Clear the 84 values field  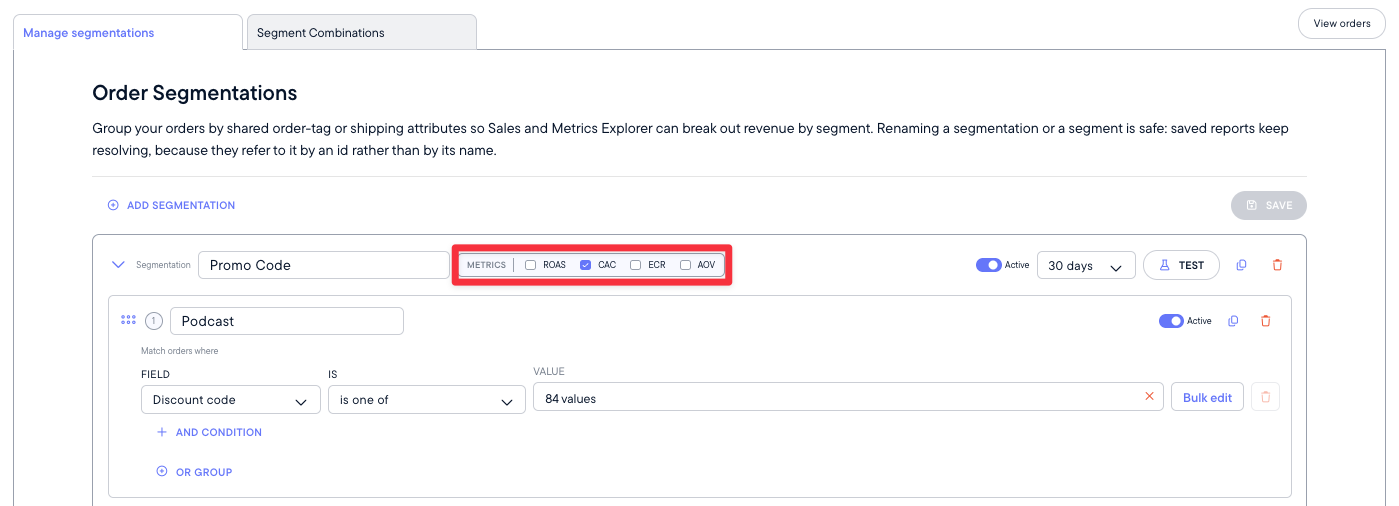click(1149, 397)
